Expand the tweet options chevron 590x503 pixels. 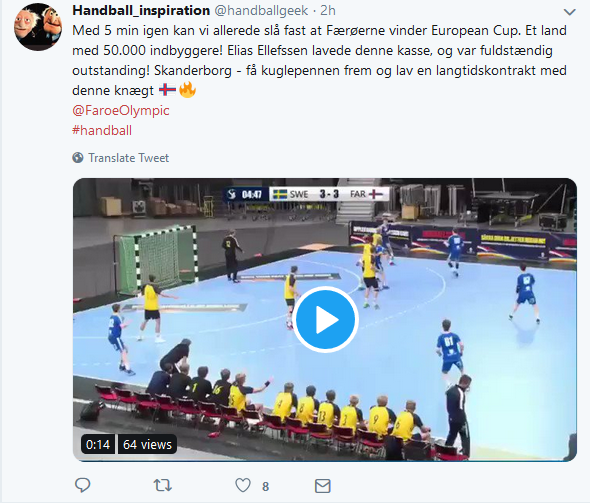[569, 12]
